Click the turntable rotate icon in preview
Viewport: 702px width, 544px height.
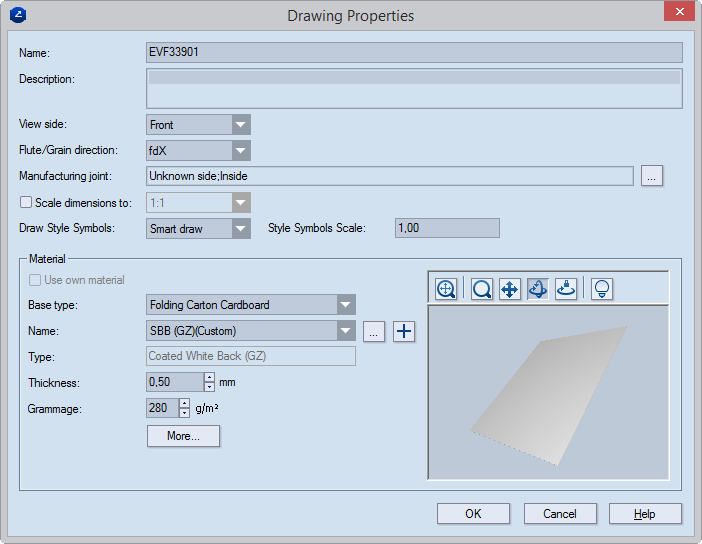tap(566, 289)
